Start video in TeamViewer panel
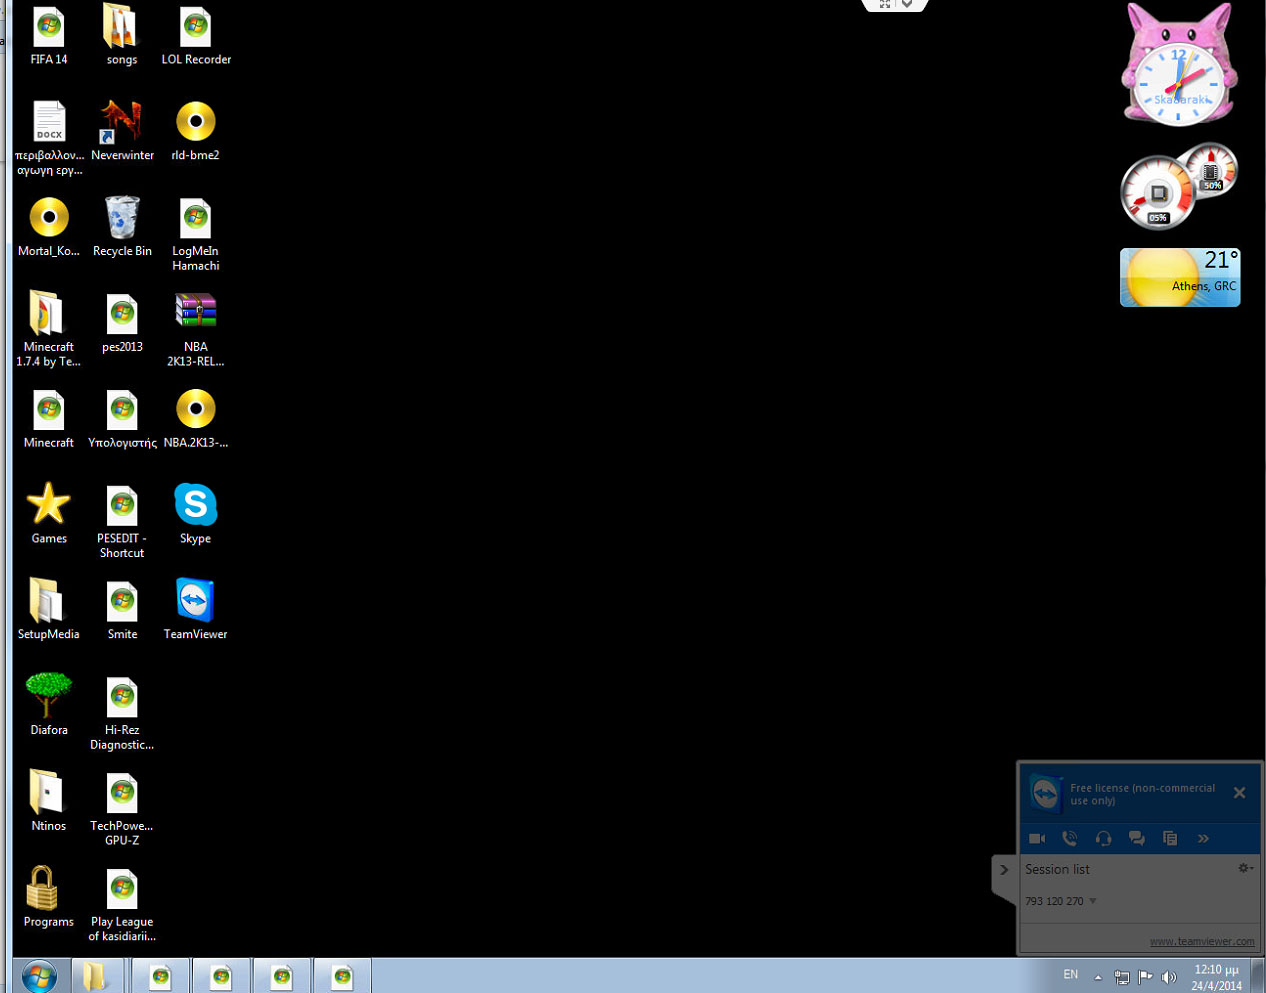The width and height of the screenshot is (1266, 993). [1037, 838]
